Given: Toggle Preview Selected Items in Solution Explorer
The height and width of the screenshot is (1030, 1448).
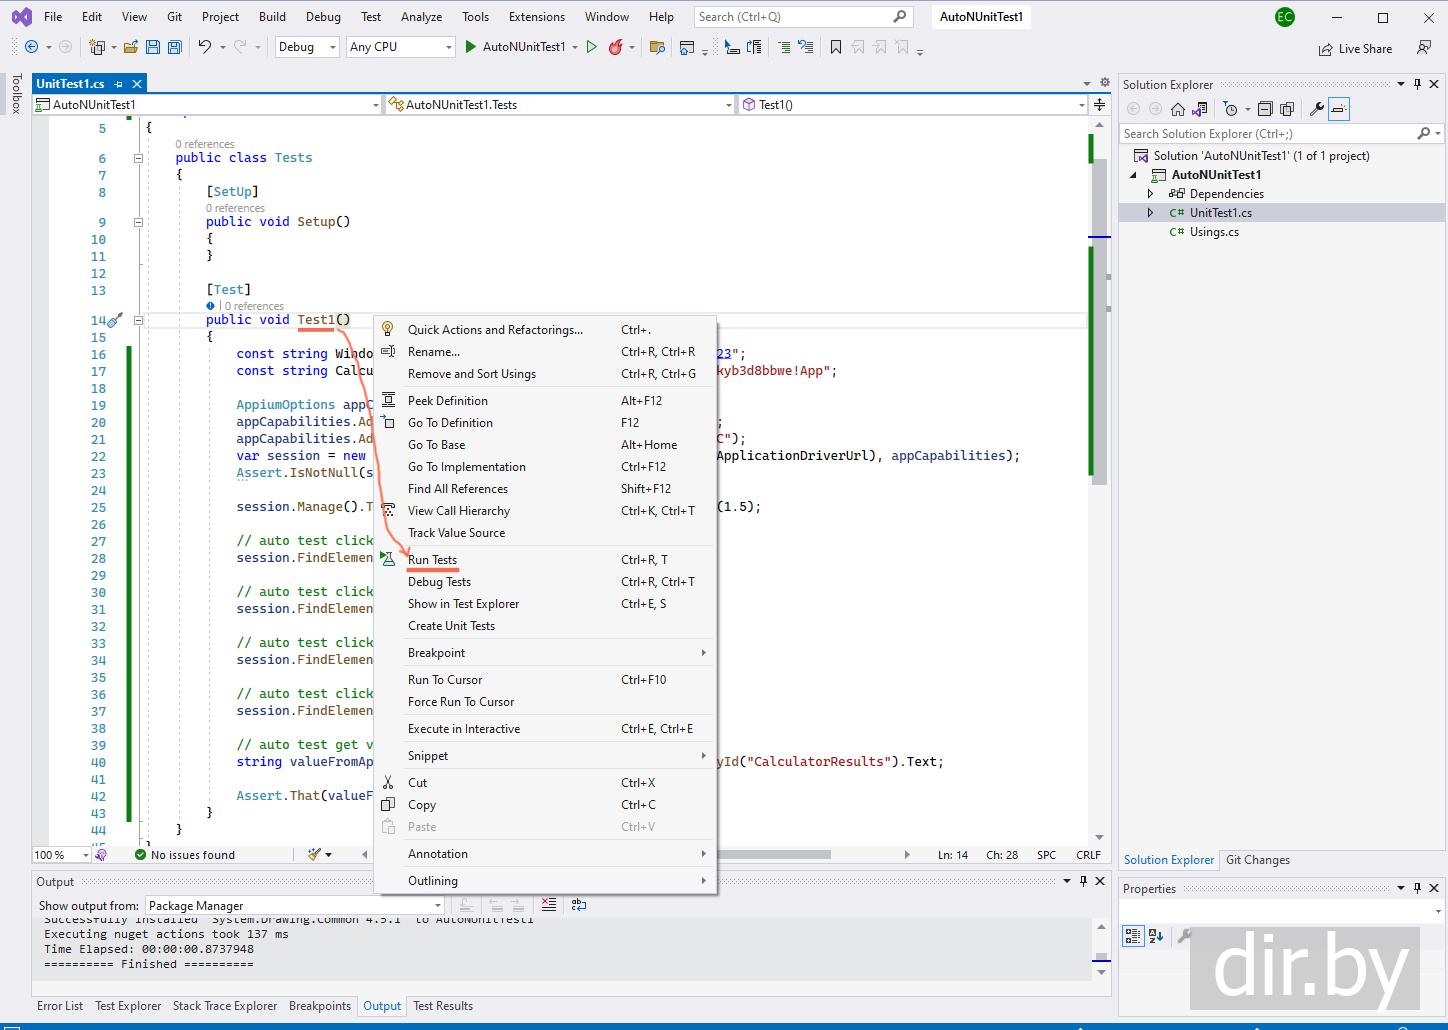Looking at the screenshot, I should coord(1339,109).
